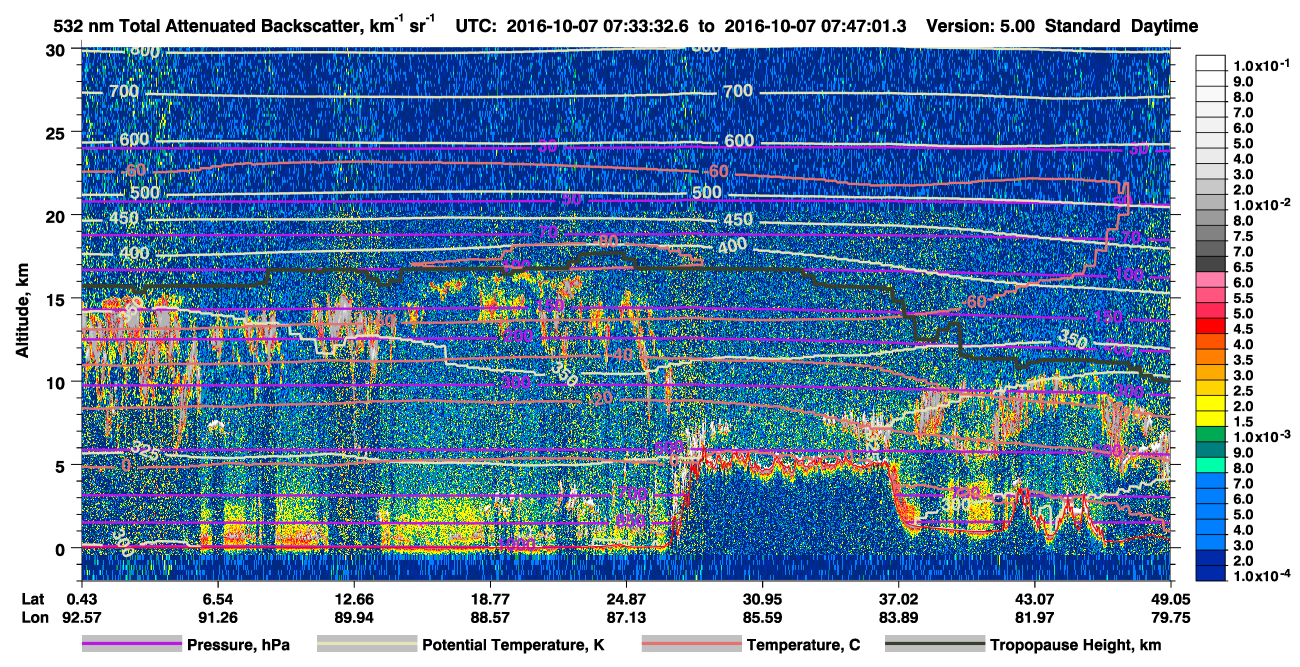The height and width of the screenshot is (667, 1300).
Task: Click the altitude tick label 20
Action: coord(55,216)
